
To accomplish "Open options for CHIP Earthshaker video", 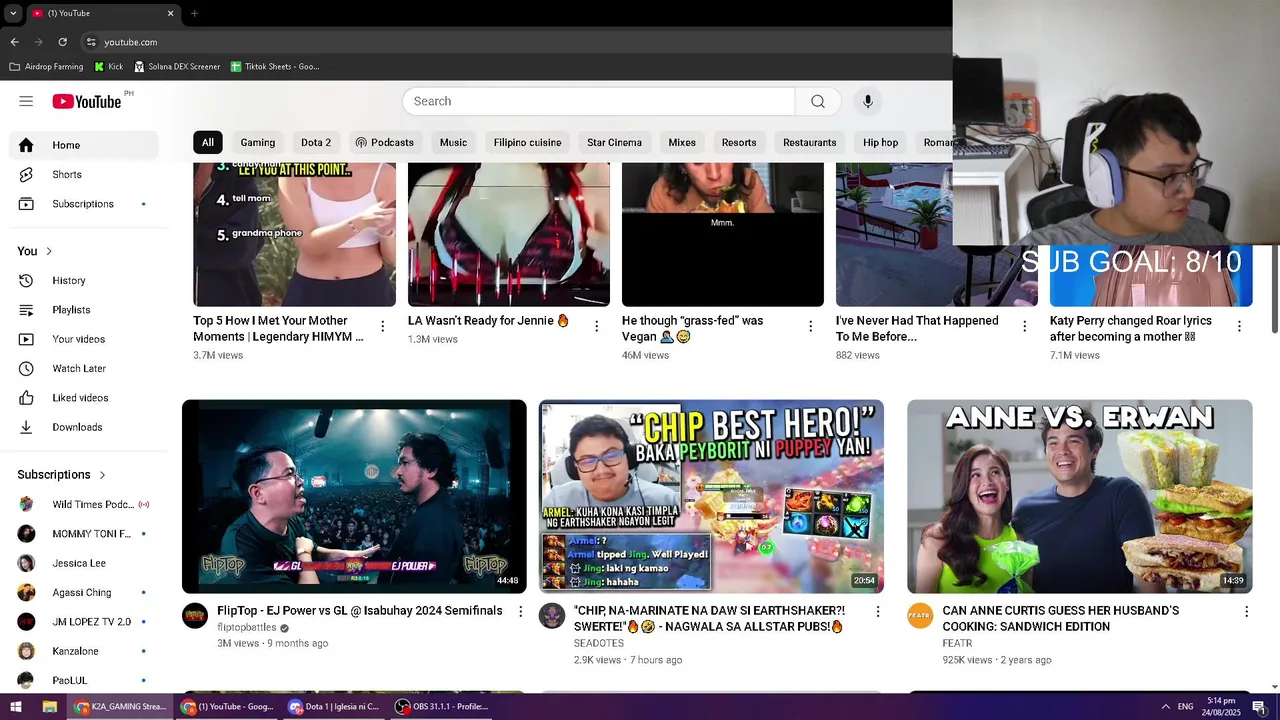I will (878, 611).
